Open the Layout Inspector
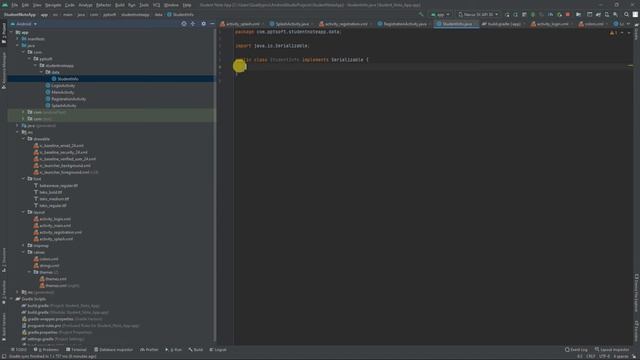Image resolution: width=640 pixels, height=360 pixels. [x=612, y=350]
